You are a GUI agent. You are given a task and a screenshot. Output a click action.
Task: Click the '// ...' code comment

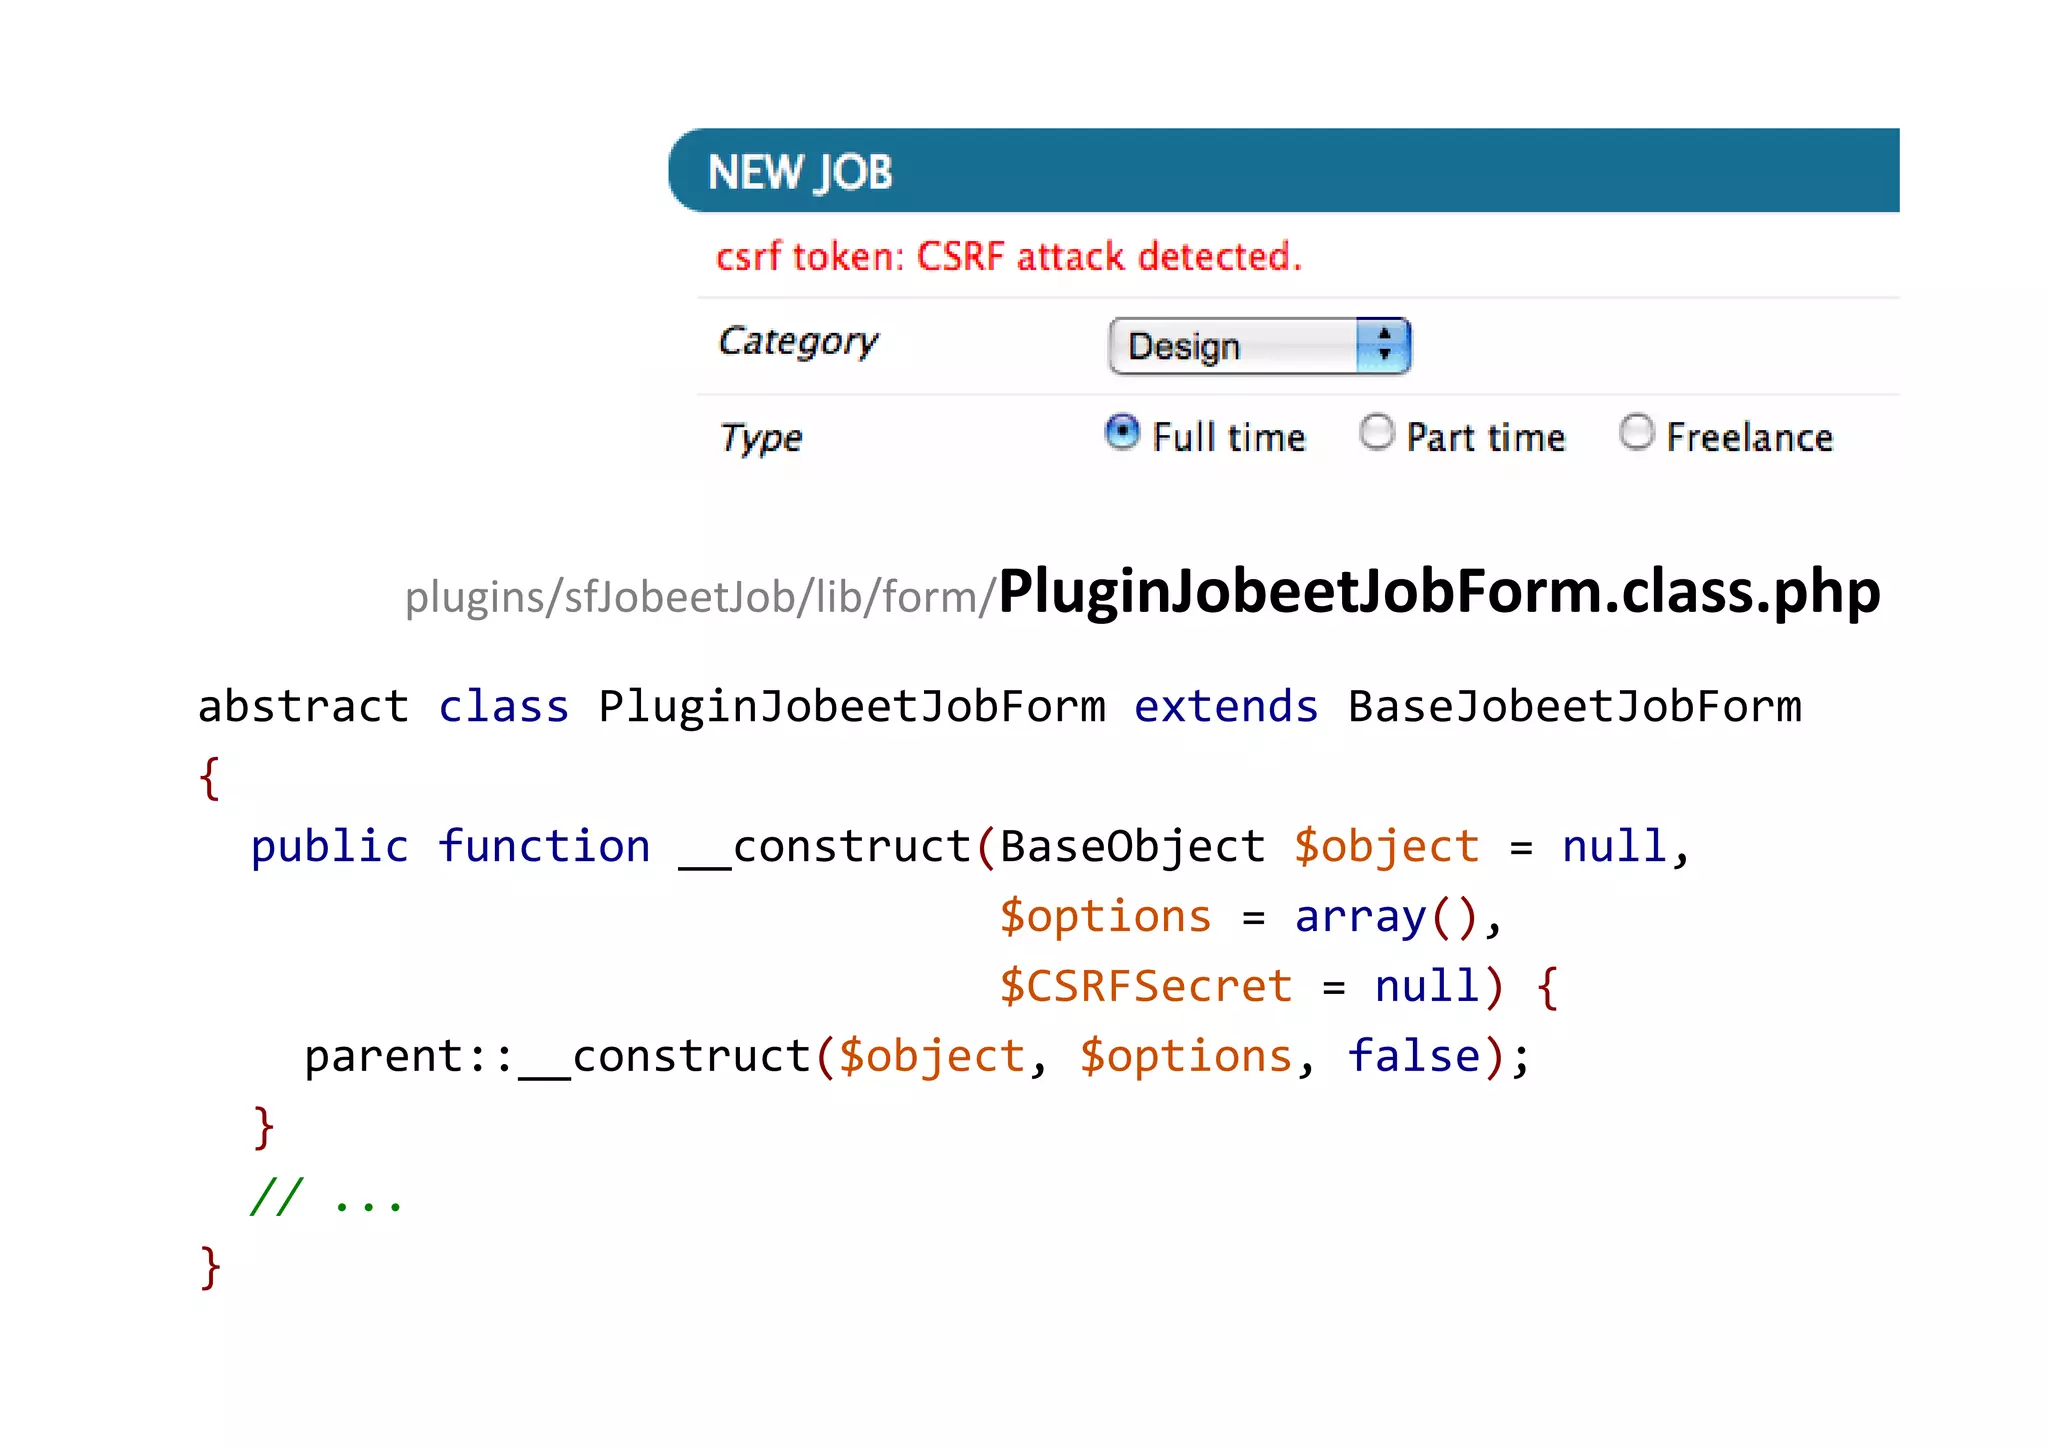click(x=326, y=1196)
